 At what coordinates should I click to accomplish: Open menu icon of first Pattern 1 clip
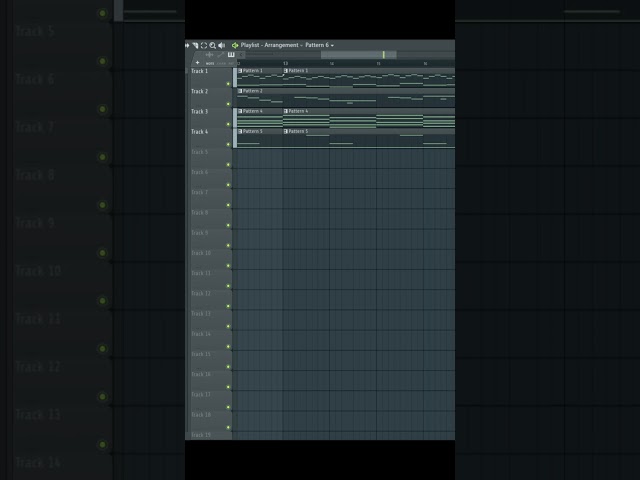click(240, 71)
